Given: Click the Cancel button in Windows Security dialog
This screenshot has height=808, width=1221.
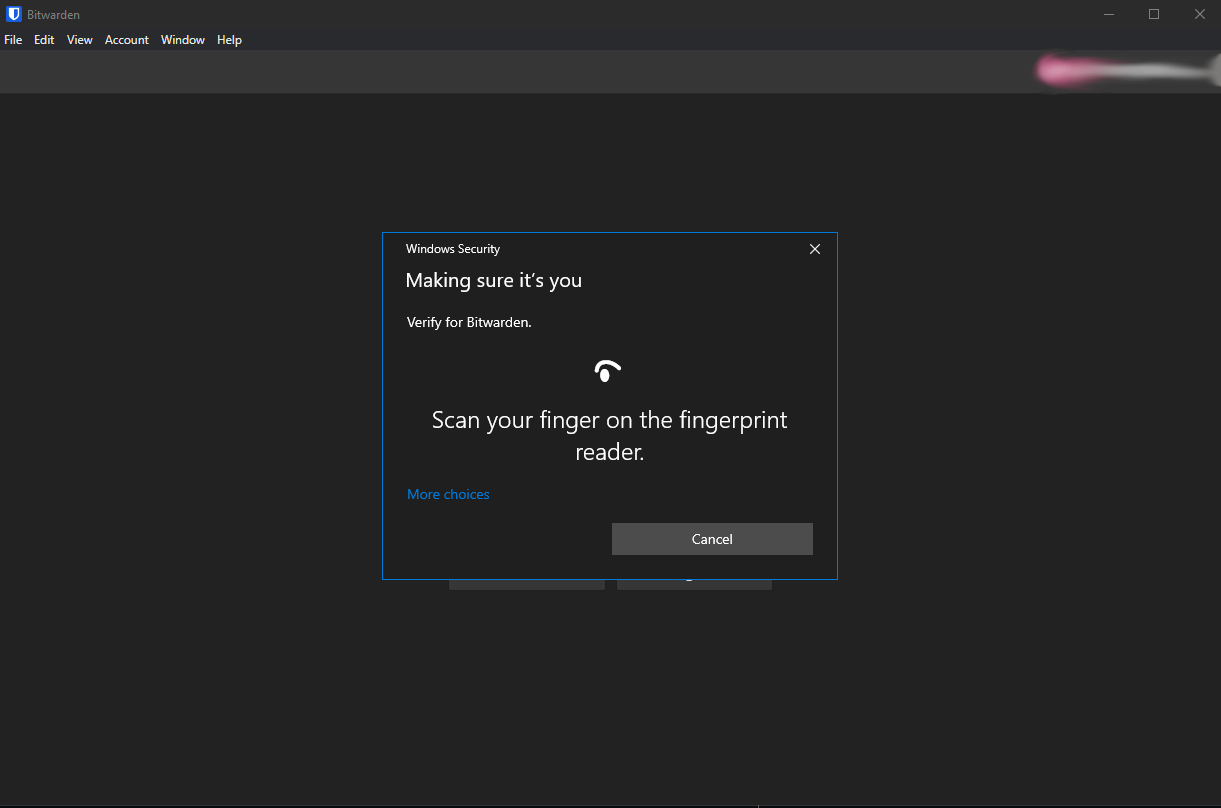Looking at the screenshot, I should coord(712,539).
